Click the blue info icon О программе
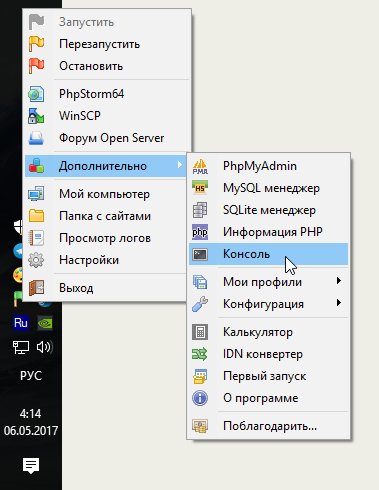The height and width of the screenshot is (490, 379). pyautogui.click(x=200, y=398)
